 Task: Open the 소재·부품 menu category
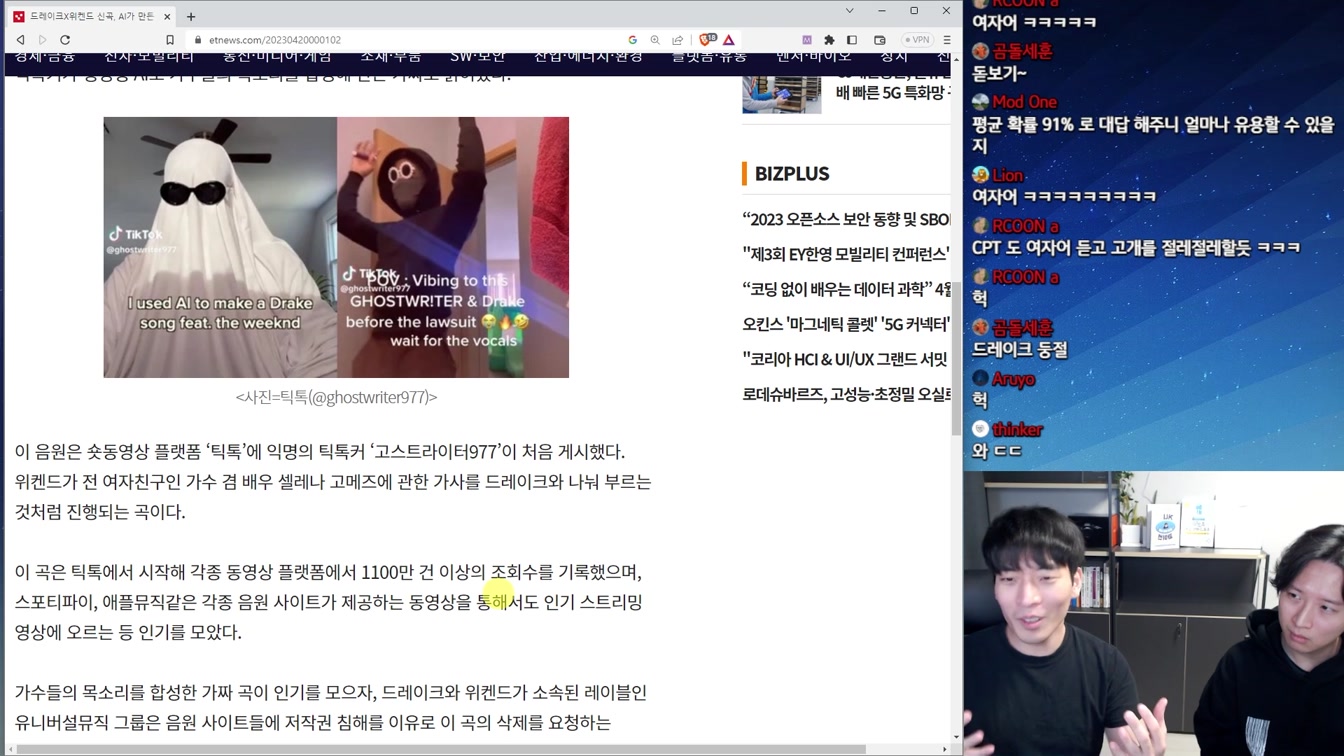(391, 56)
